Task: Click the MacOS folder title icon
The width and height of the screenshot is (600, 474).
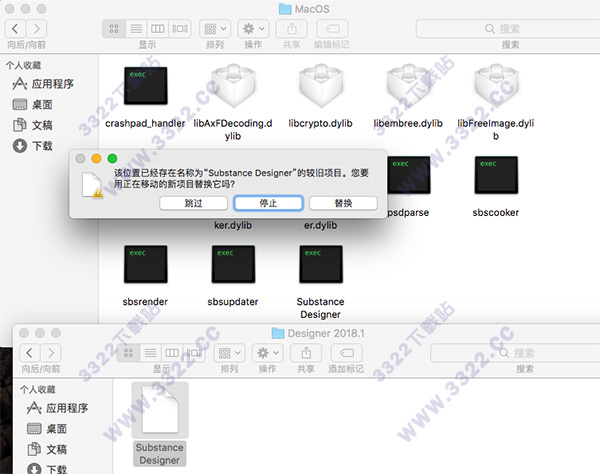Action: coord(285,9)
